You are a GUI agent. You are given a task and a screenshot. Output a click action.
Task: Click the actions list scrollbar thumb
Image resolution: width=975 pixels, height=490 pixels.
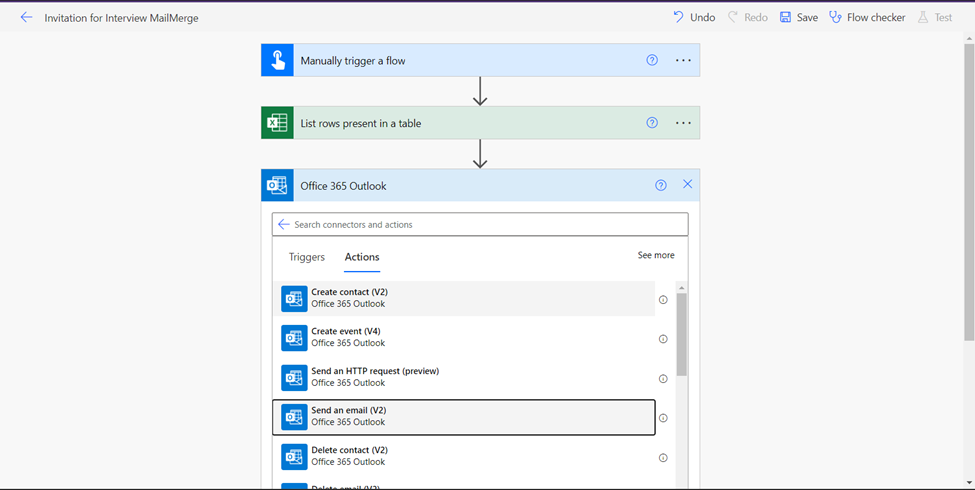682,335
